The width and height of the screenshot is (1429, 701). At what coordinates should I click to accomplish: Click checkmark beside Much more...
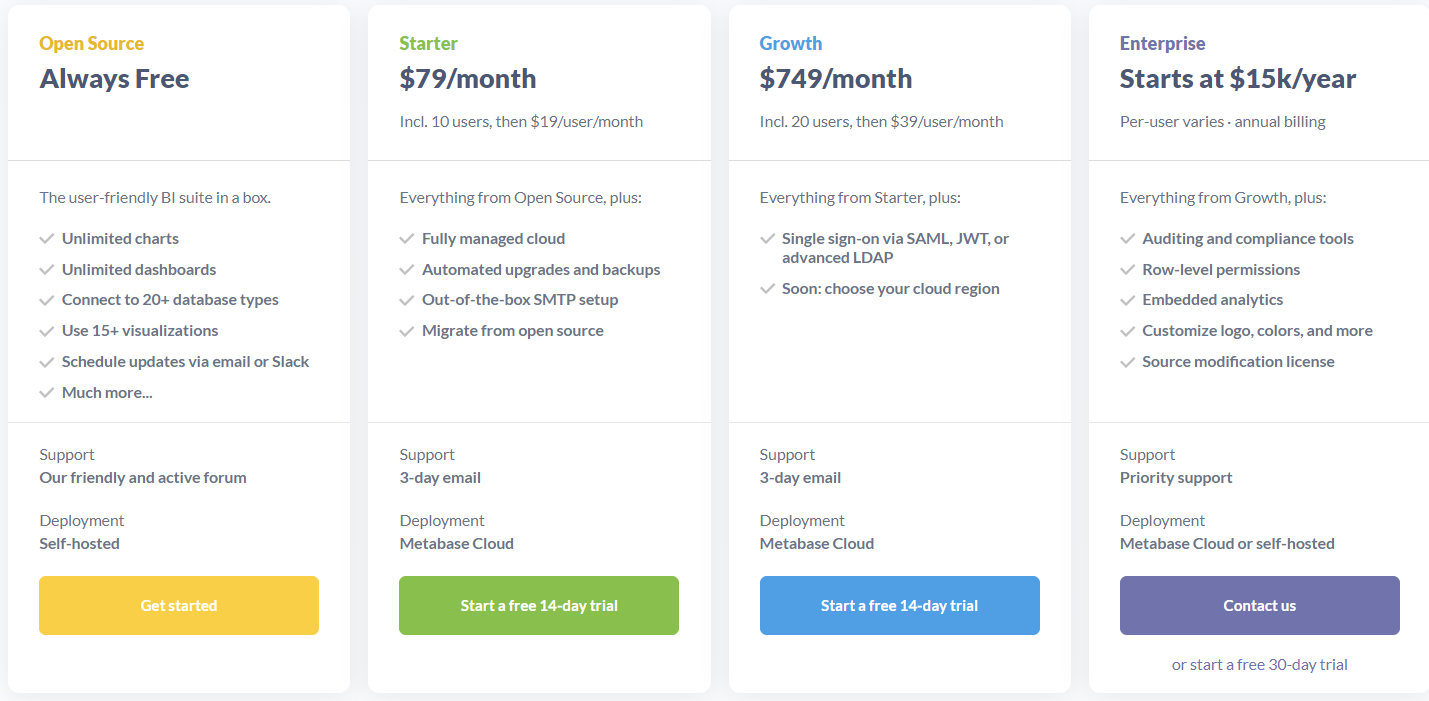[46, 393]
